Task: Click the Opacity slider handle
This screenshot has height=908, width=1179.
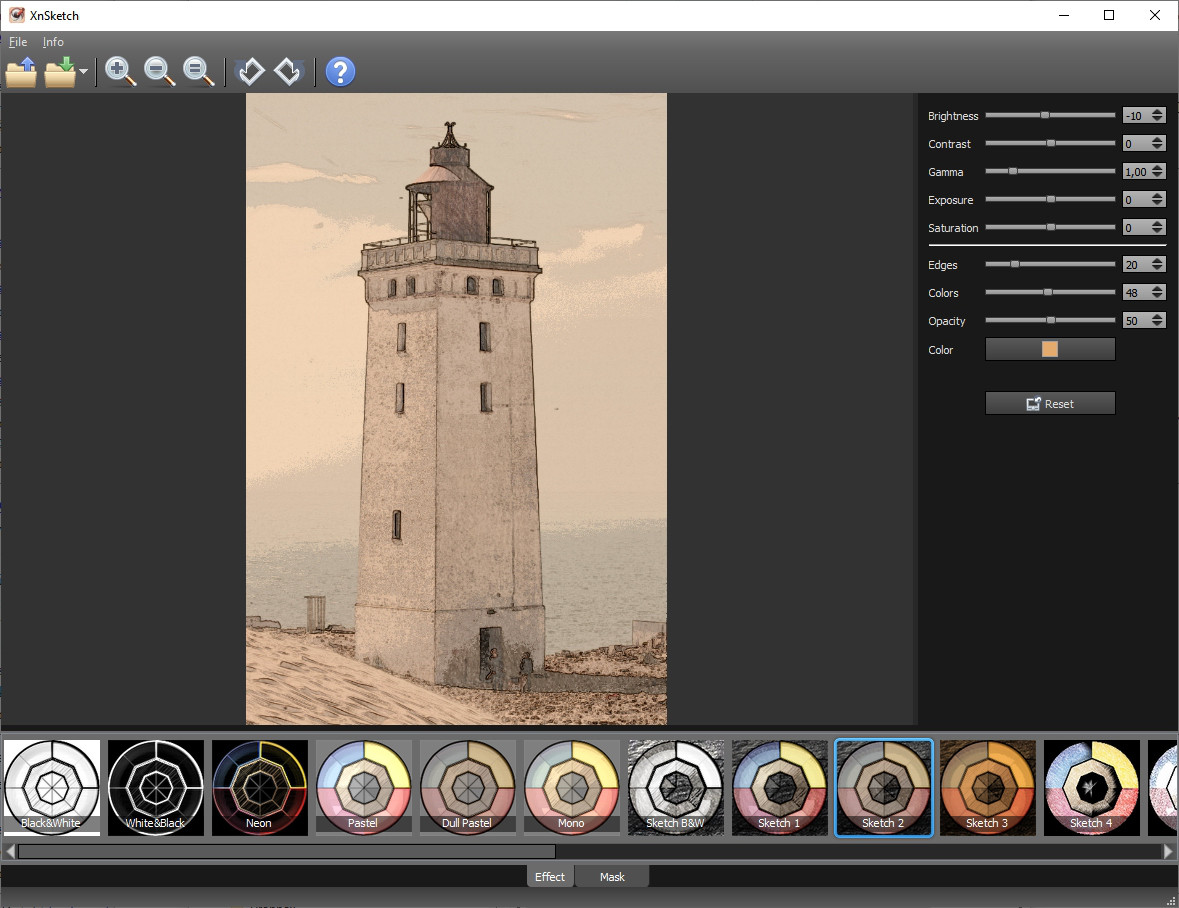Action: pos(1050,321)
